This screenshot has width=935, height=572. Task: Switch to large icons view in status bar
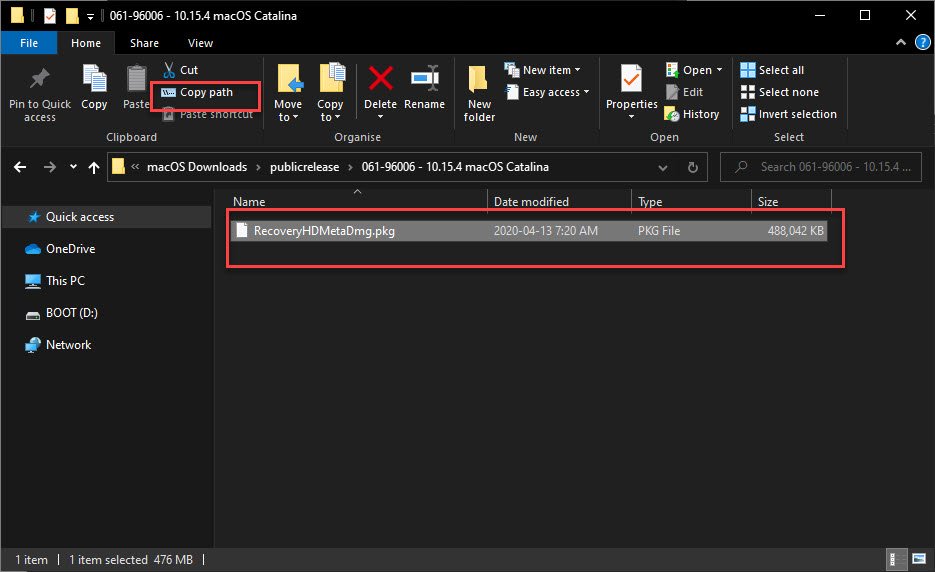pos(919,559)
